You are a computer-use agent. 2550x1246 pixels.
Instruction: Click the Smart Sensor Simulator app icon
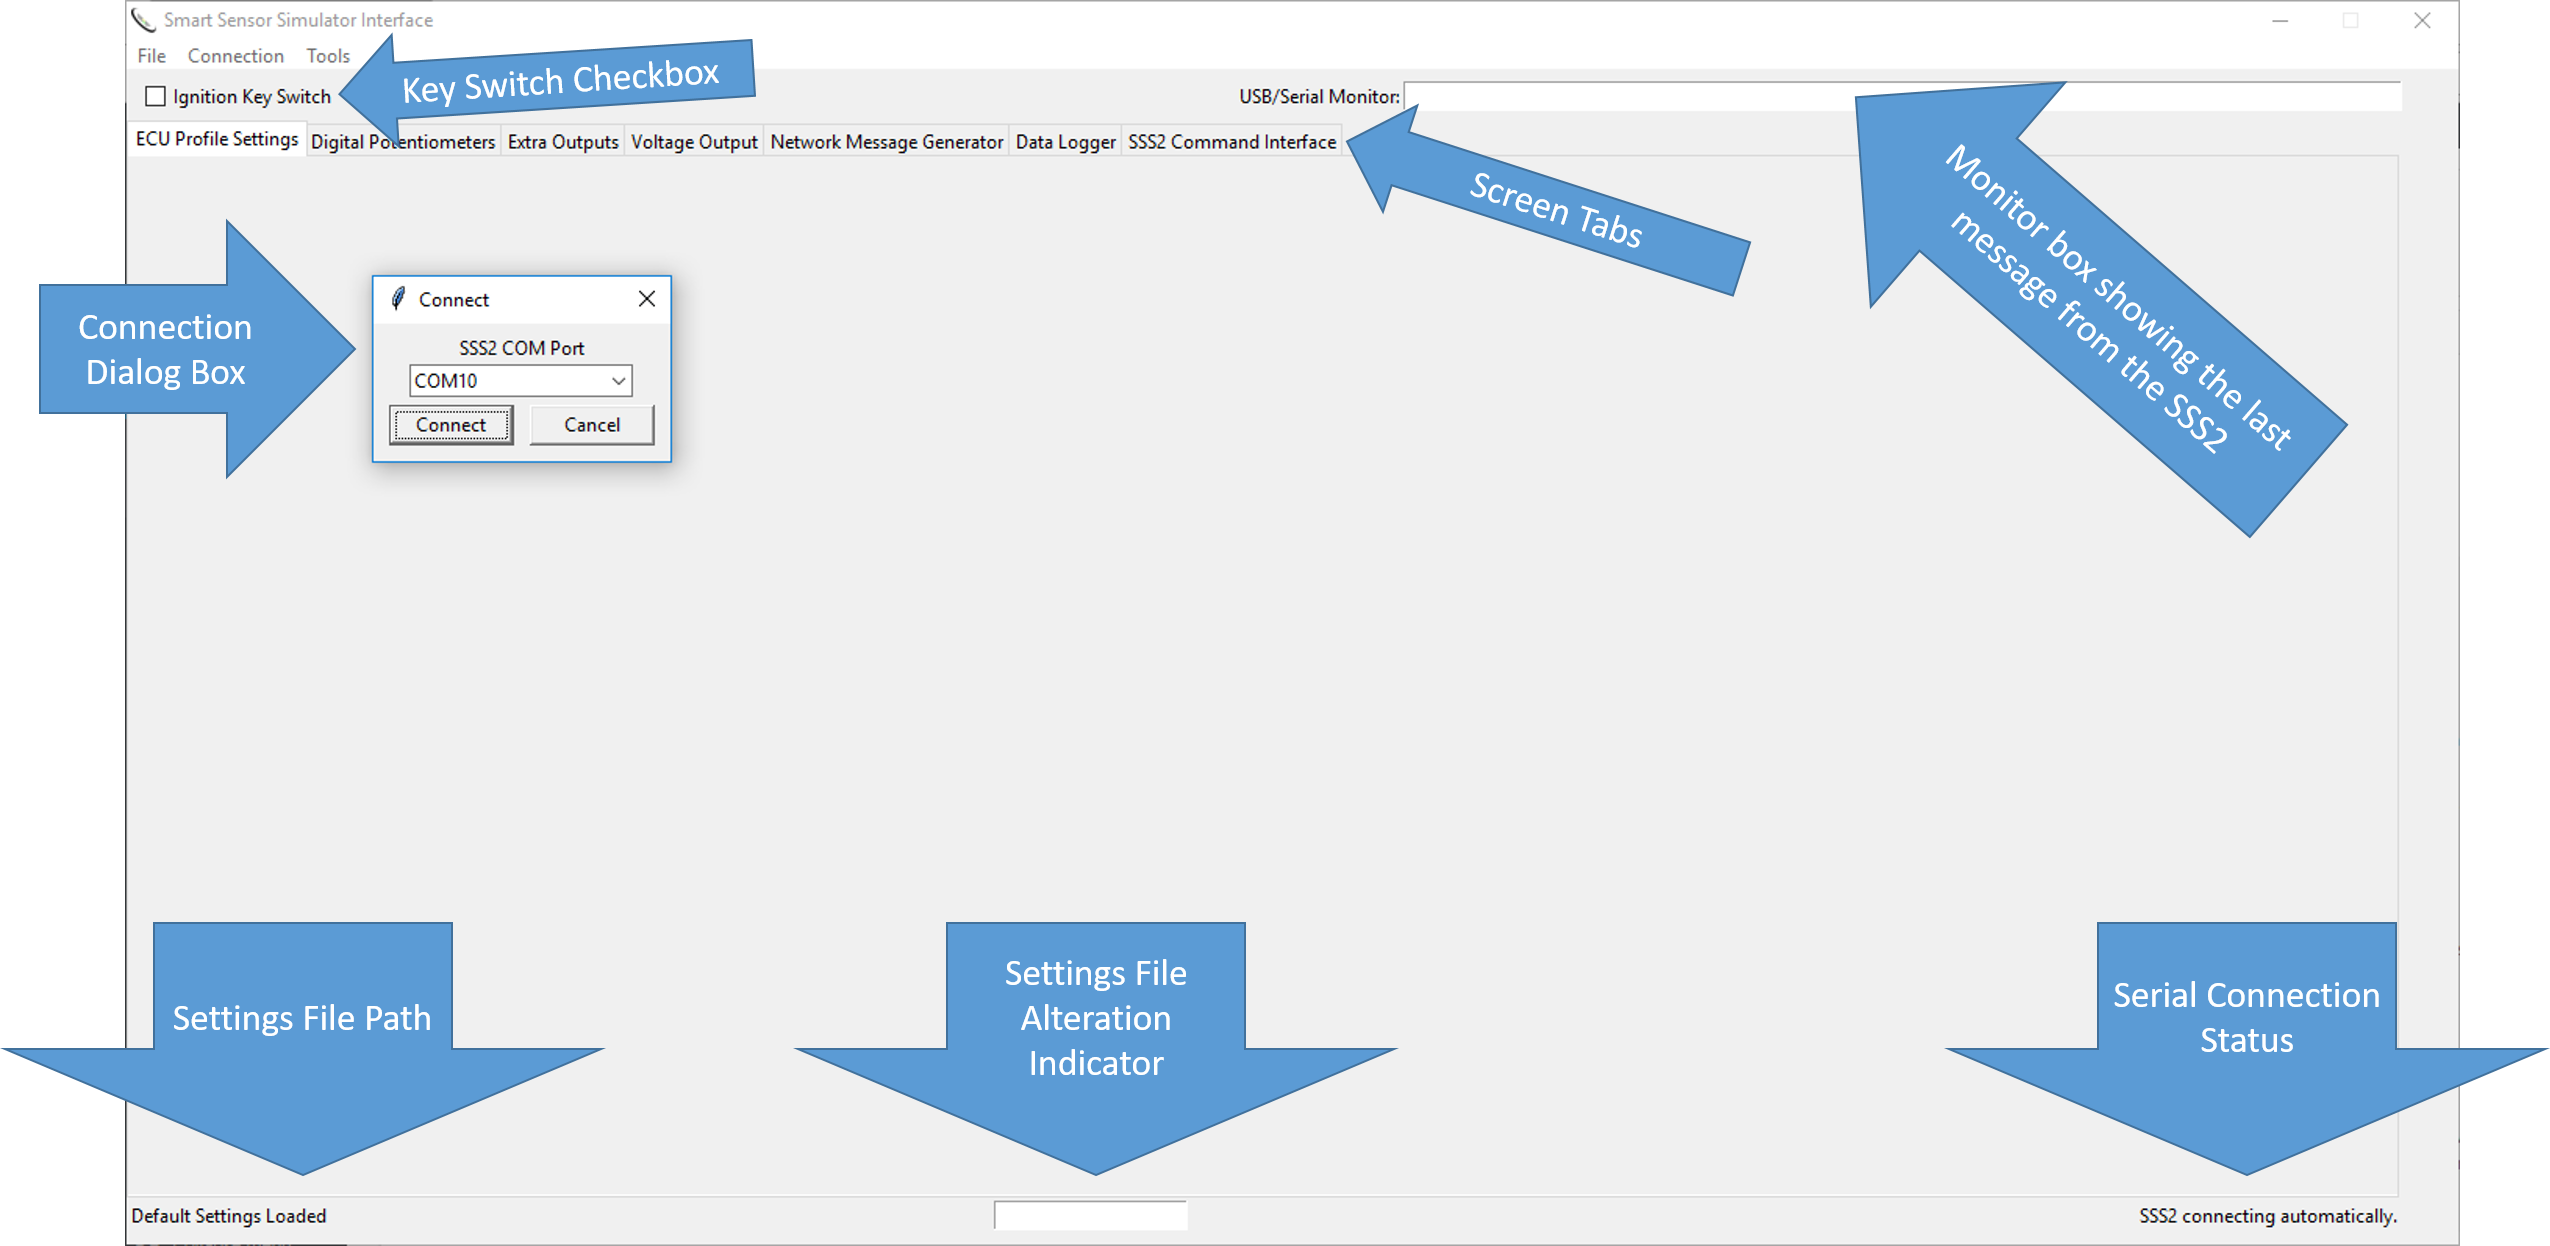click(x=144, y=20)
